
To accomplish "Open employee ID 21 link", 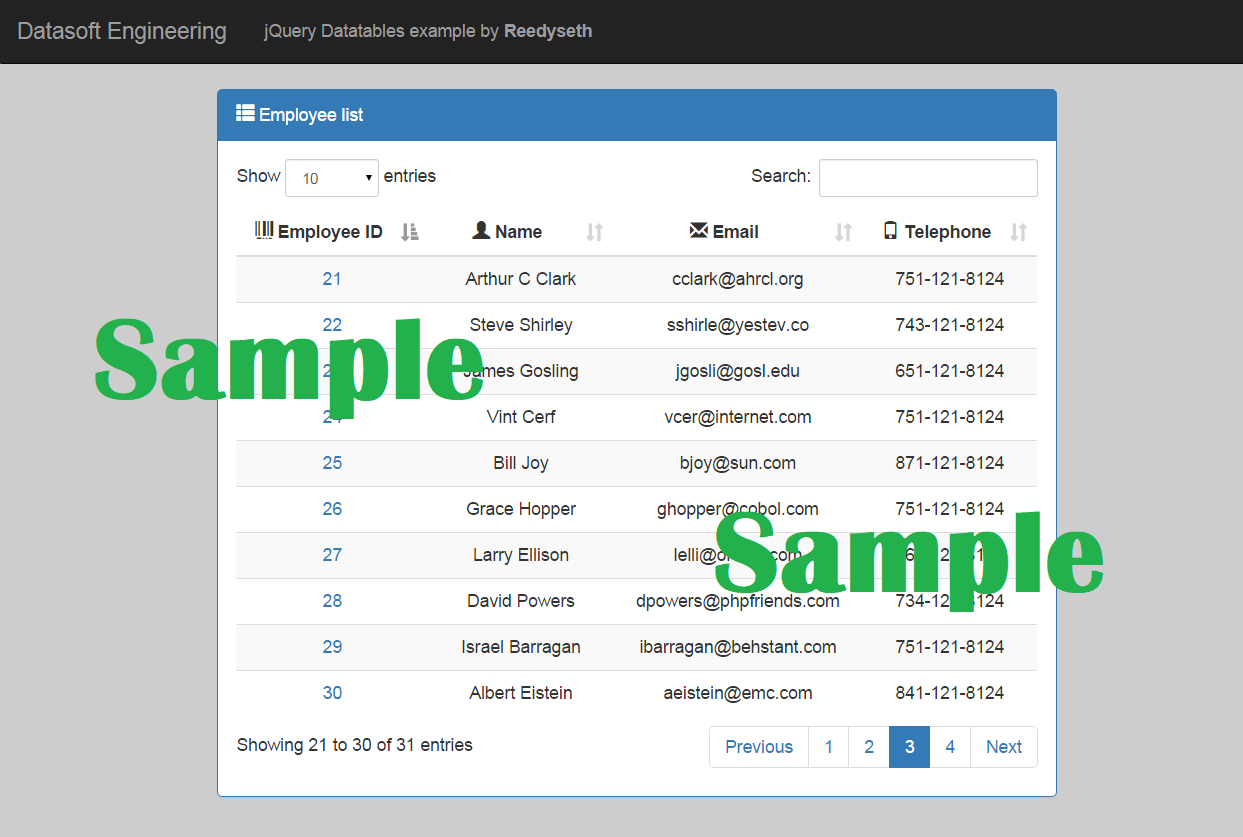I will coord(332,279).
